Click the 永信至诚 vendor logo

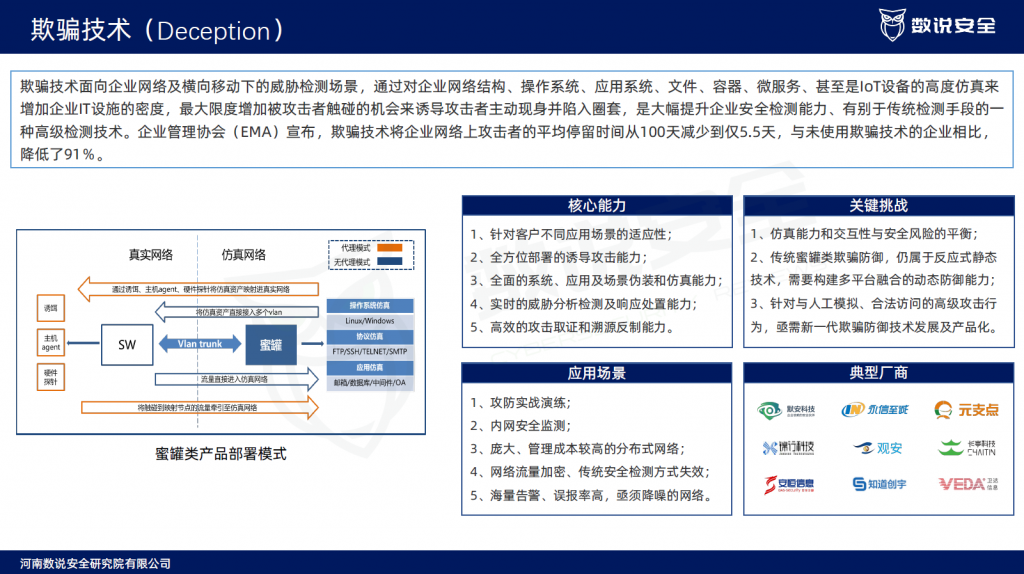[874, 409]
